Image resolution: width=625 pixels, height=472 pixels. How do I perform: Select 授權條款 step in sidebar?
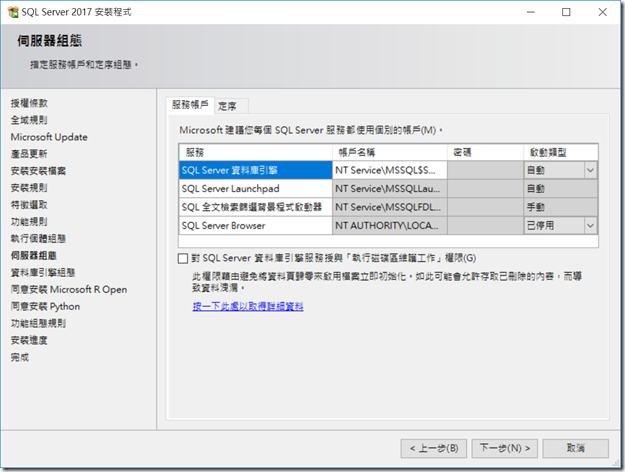[29, 103]
